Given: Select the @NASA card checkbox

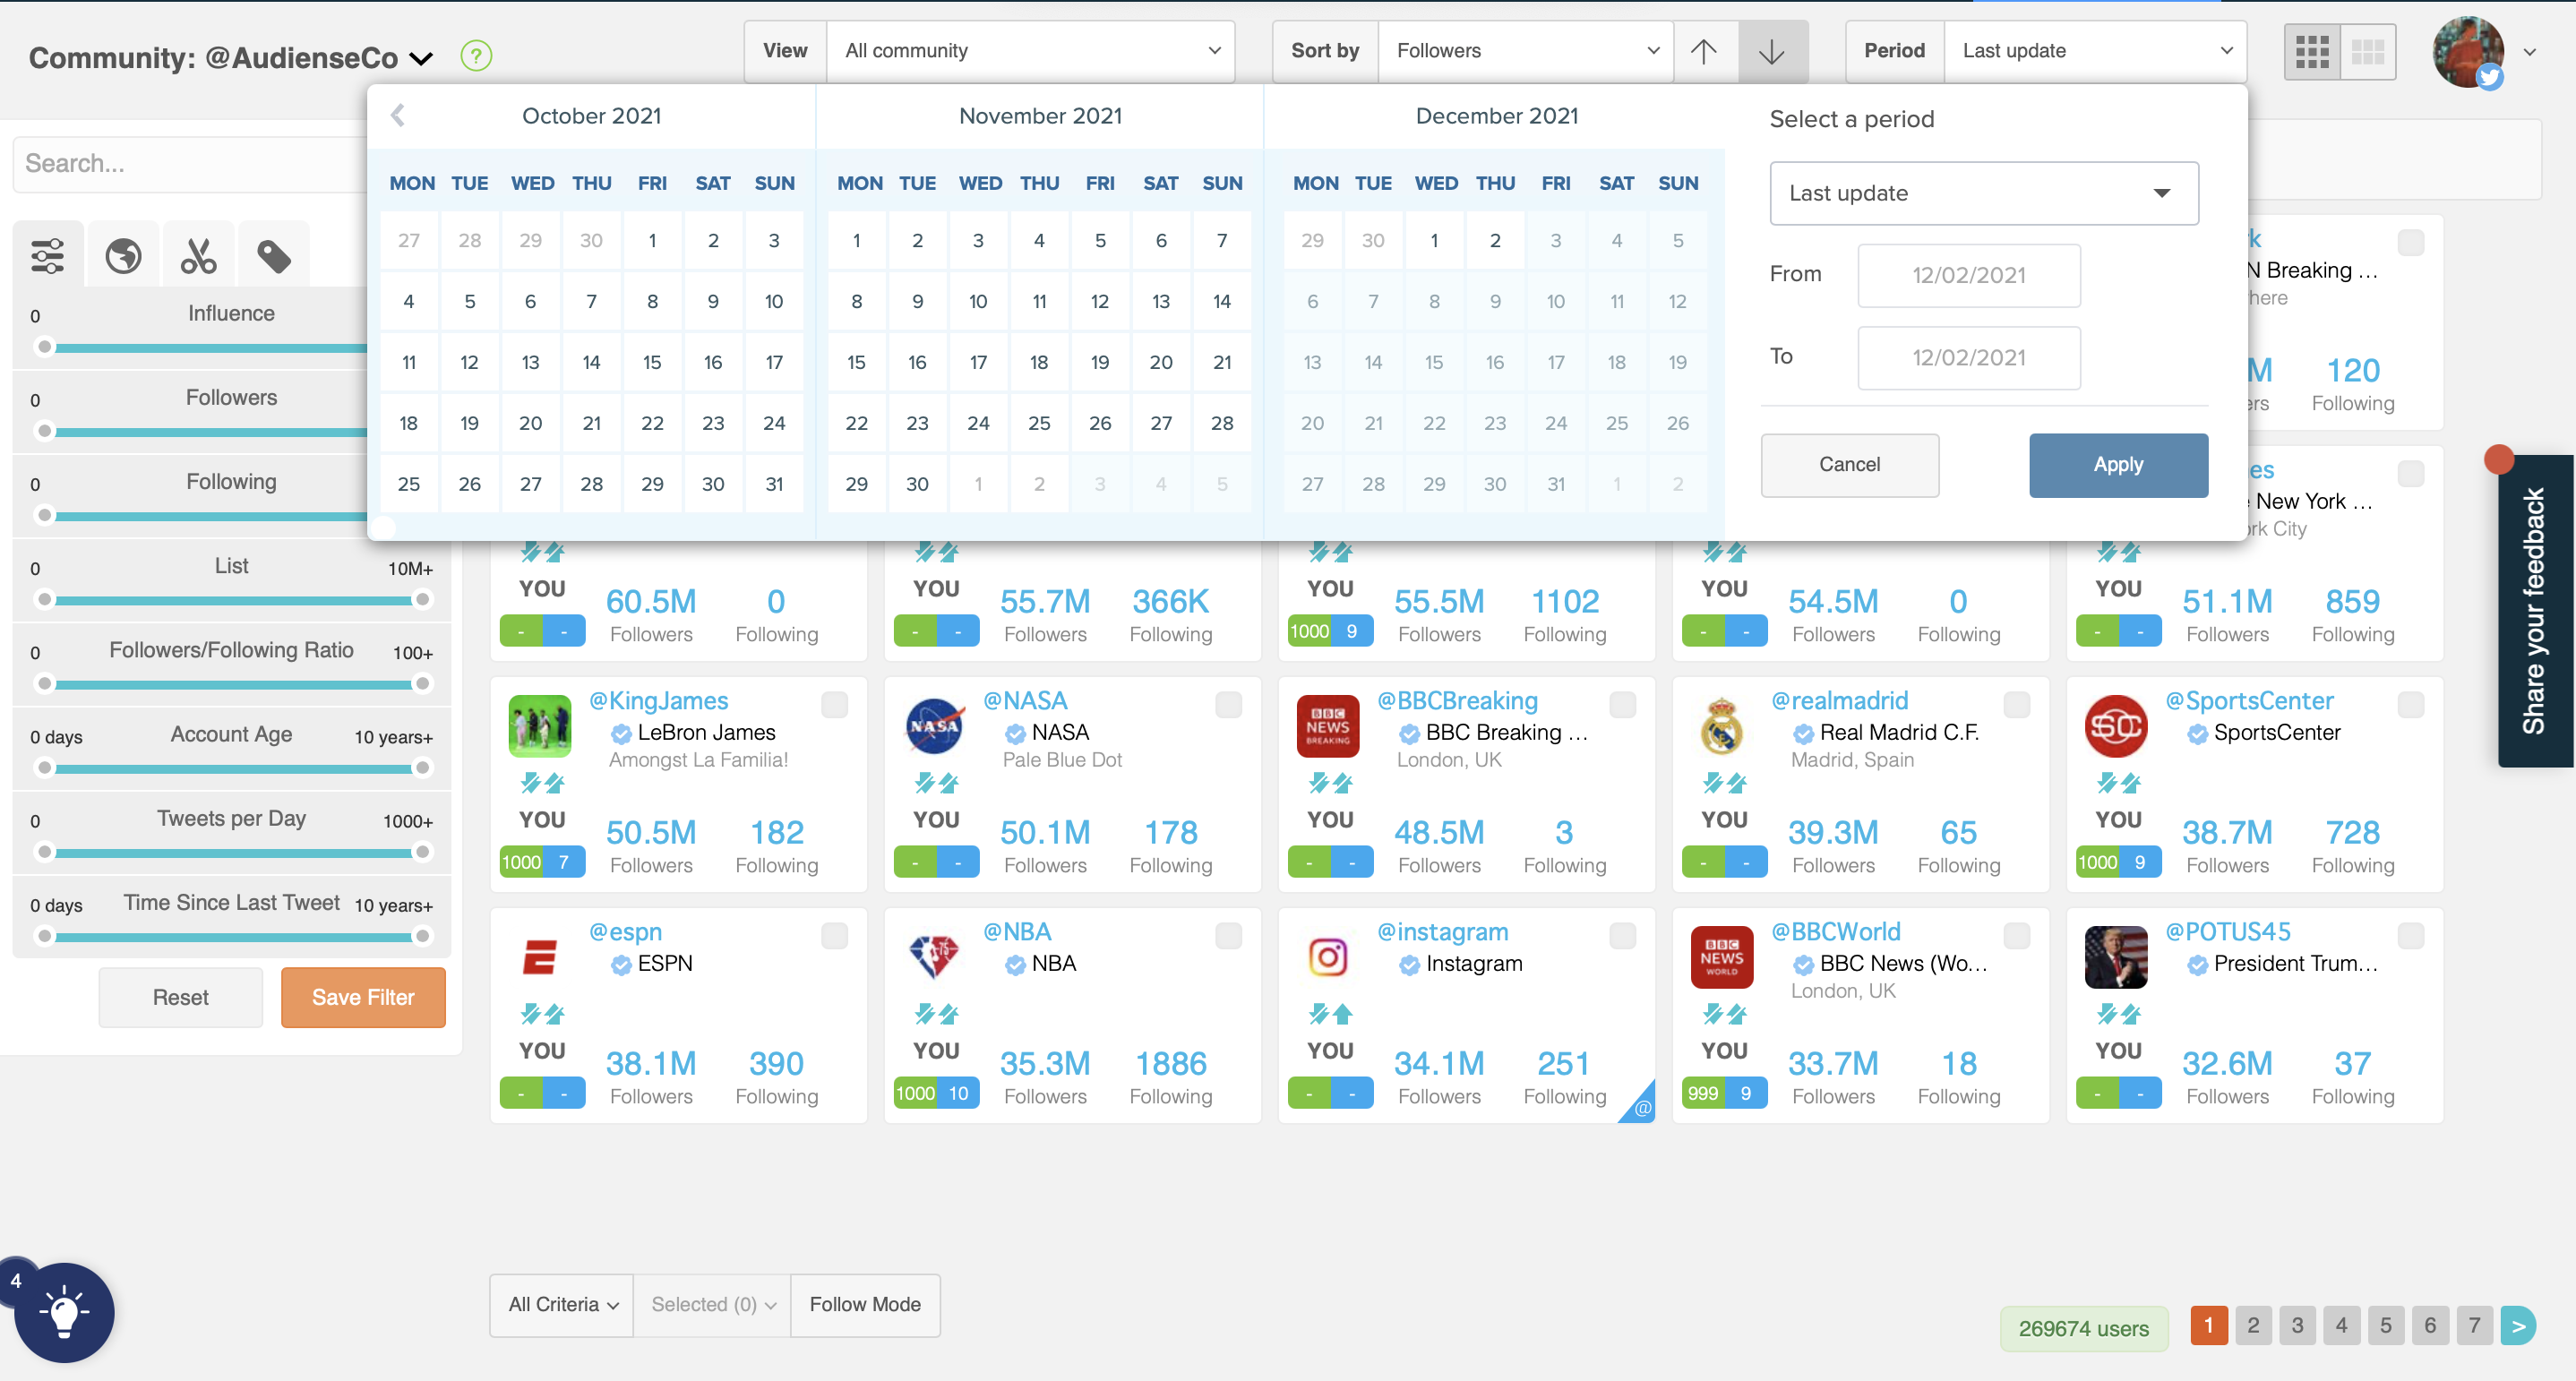Looking at the screenshot, I should coord(1228,705).
